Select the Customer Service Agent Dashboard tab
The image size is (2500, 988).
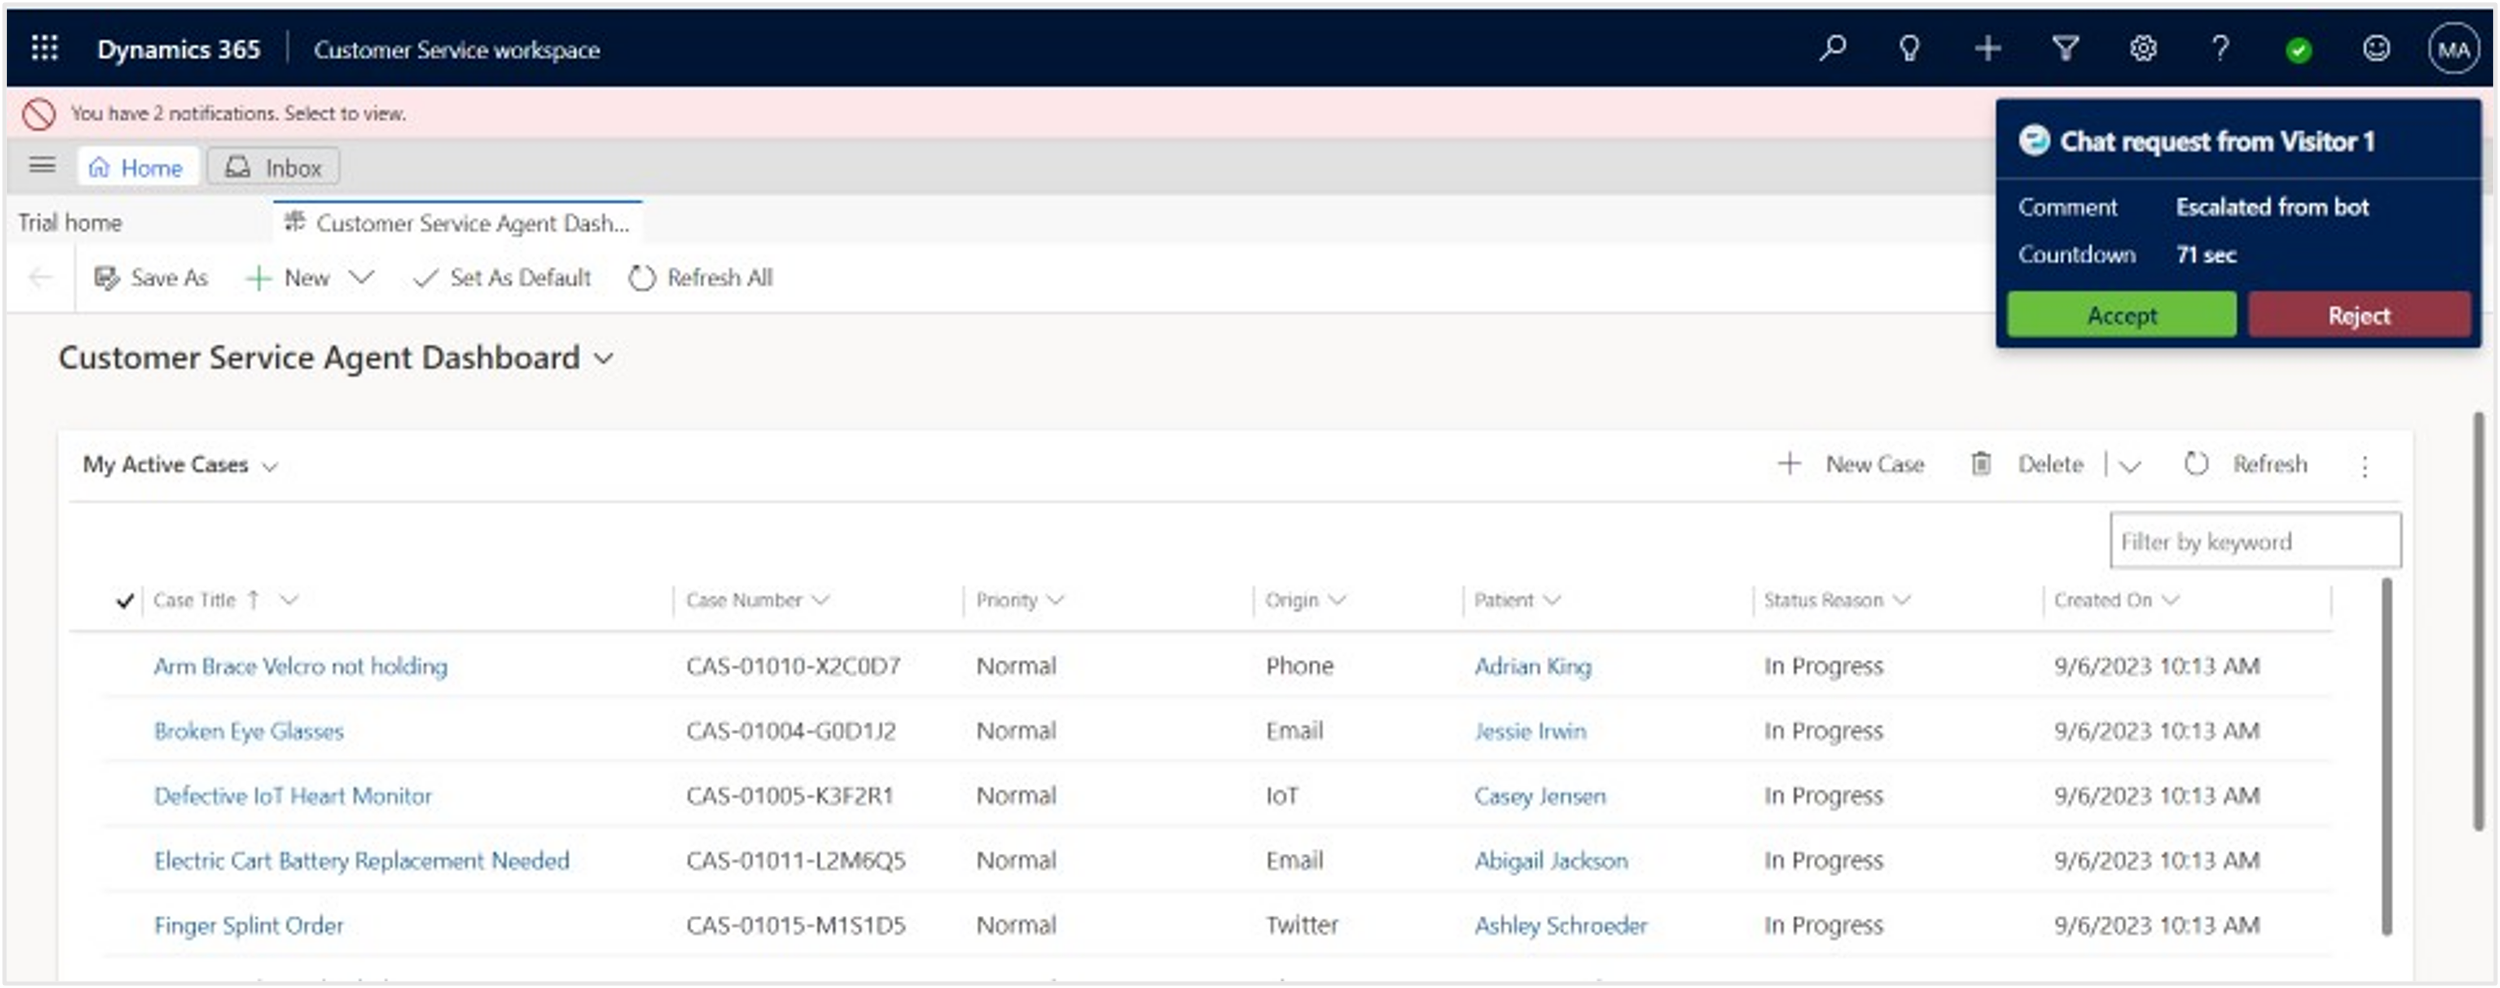[x=458, y=222]
